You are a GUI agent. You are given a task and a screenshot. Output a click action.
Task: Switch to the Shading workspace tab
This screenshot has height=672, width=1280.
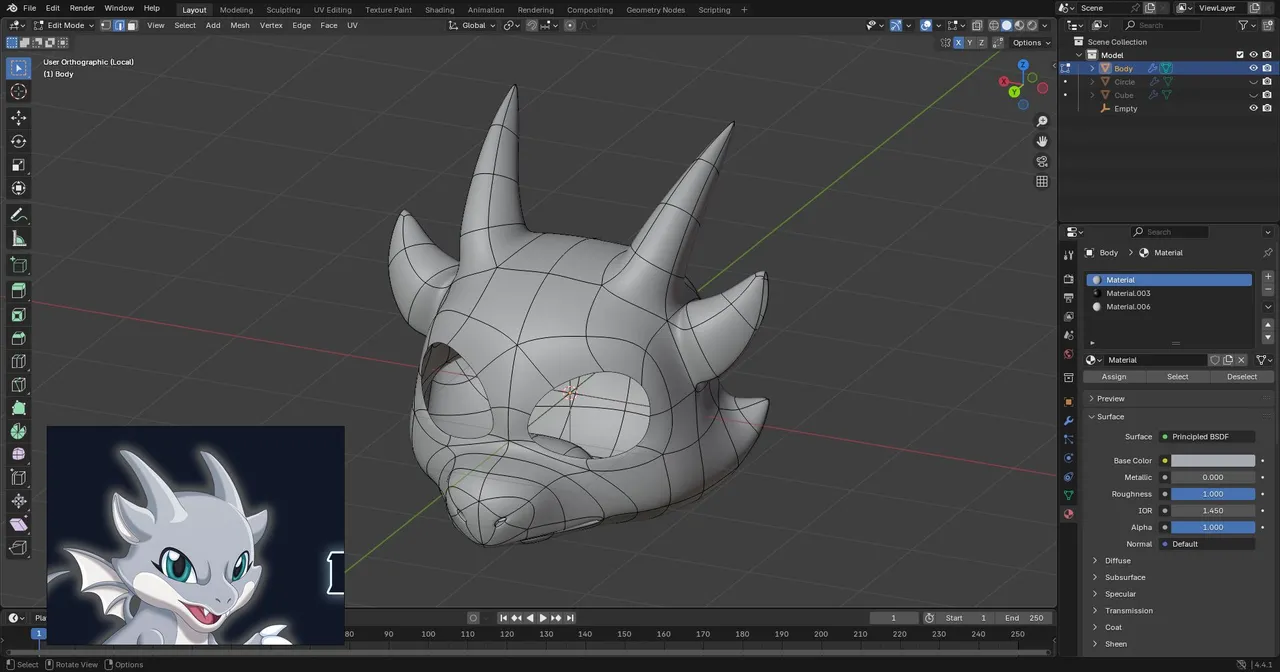[x=439, y=10]
